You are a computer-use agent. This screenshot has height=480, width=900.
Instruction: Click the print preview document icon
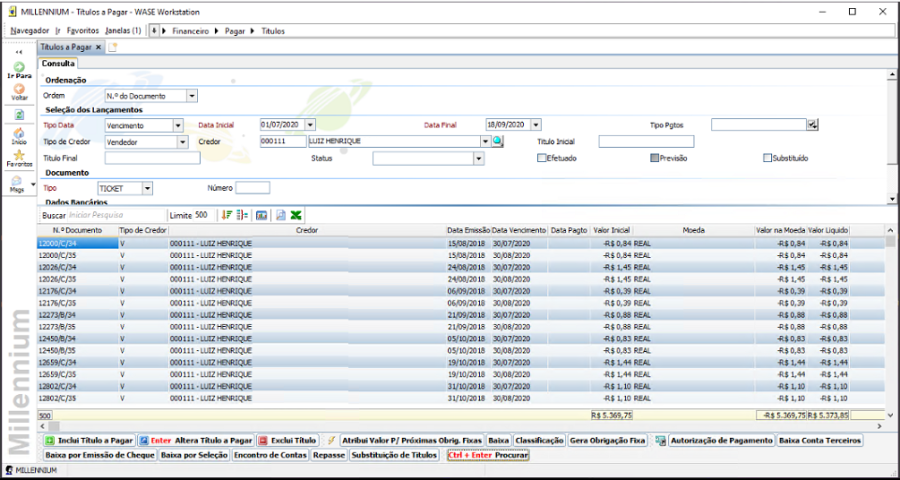281,215
